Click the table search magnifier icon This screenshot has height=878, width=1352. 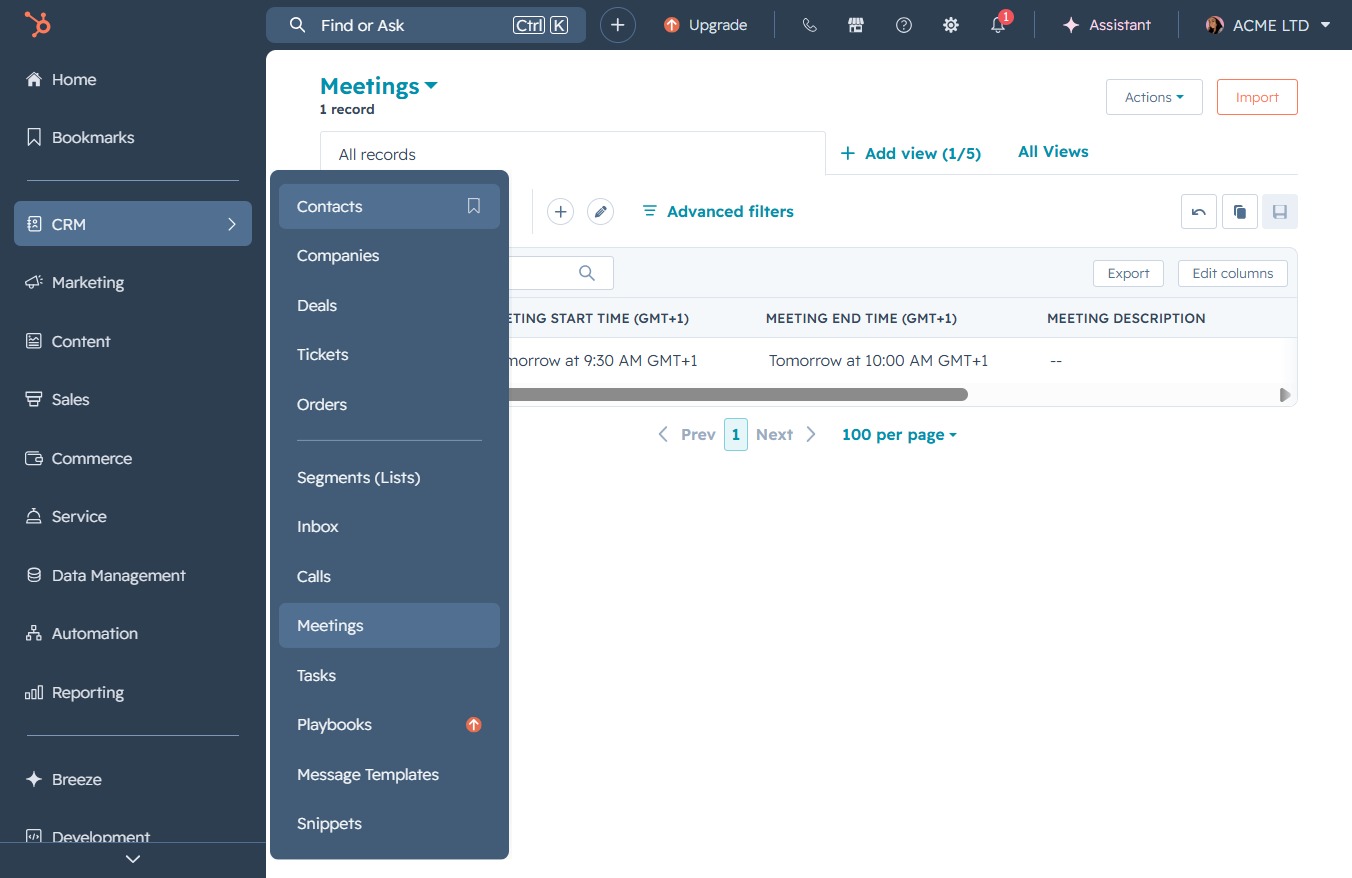tap(587, 273)
